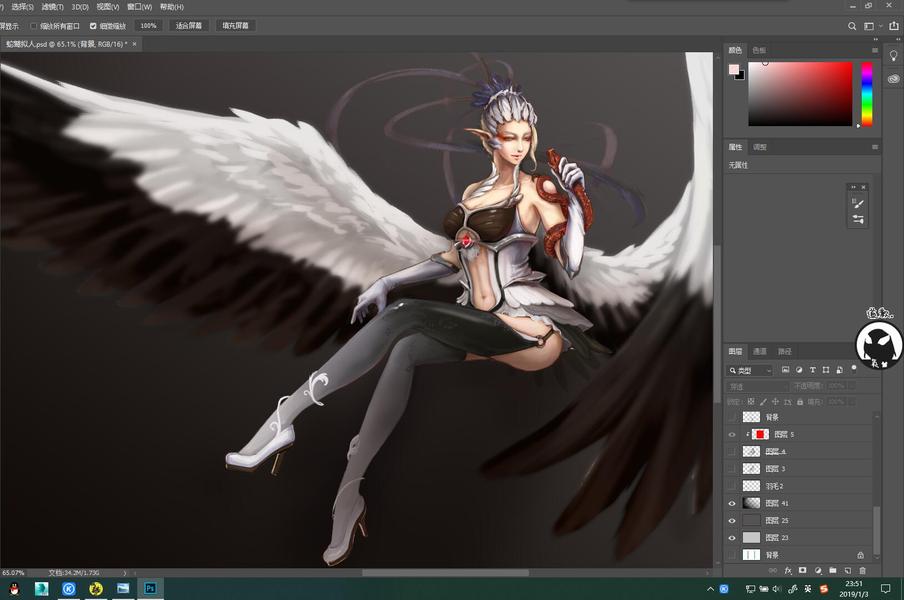Show the 羽毛2 layer visibility box
The image size is (904, 600).
point(732,486)
